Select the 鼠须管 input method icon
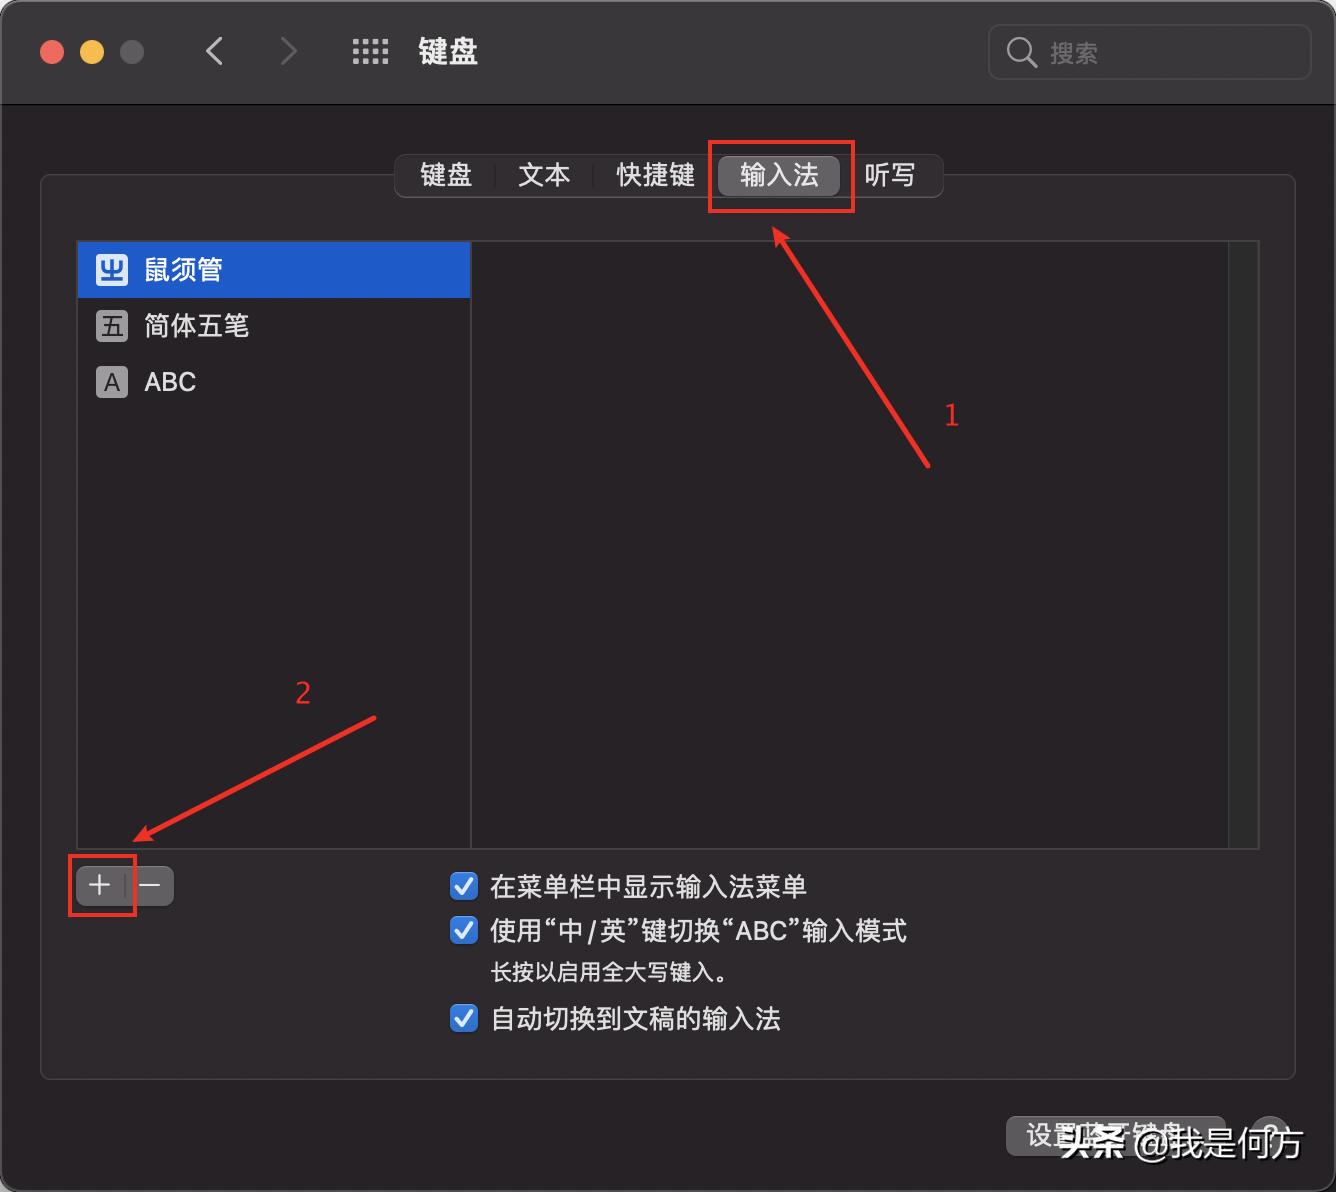 [x=111, y=269]
